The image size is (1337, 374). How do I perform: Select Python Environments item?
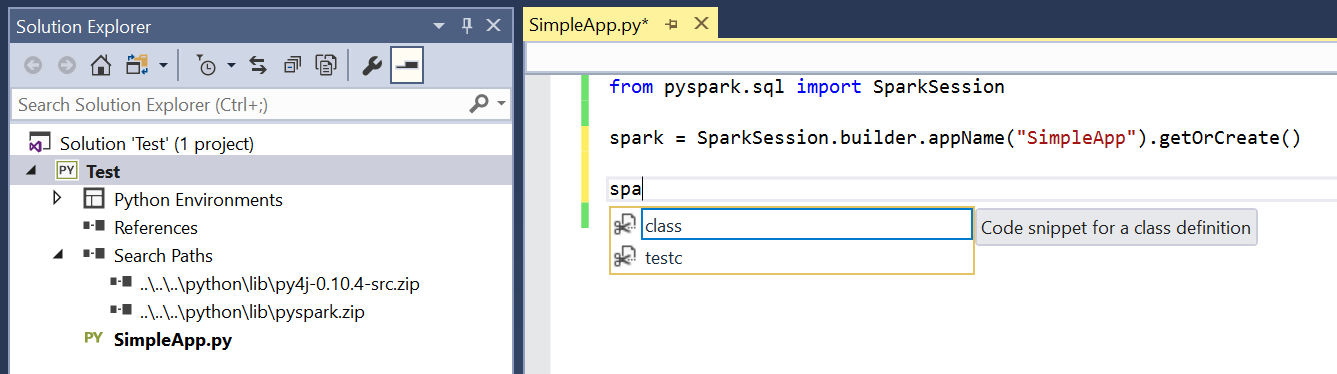(x=198, y=200)
